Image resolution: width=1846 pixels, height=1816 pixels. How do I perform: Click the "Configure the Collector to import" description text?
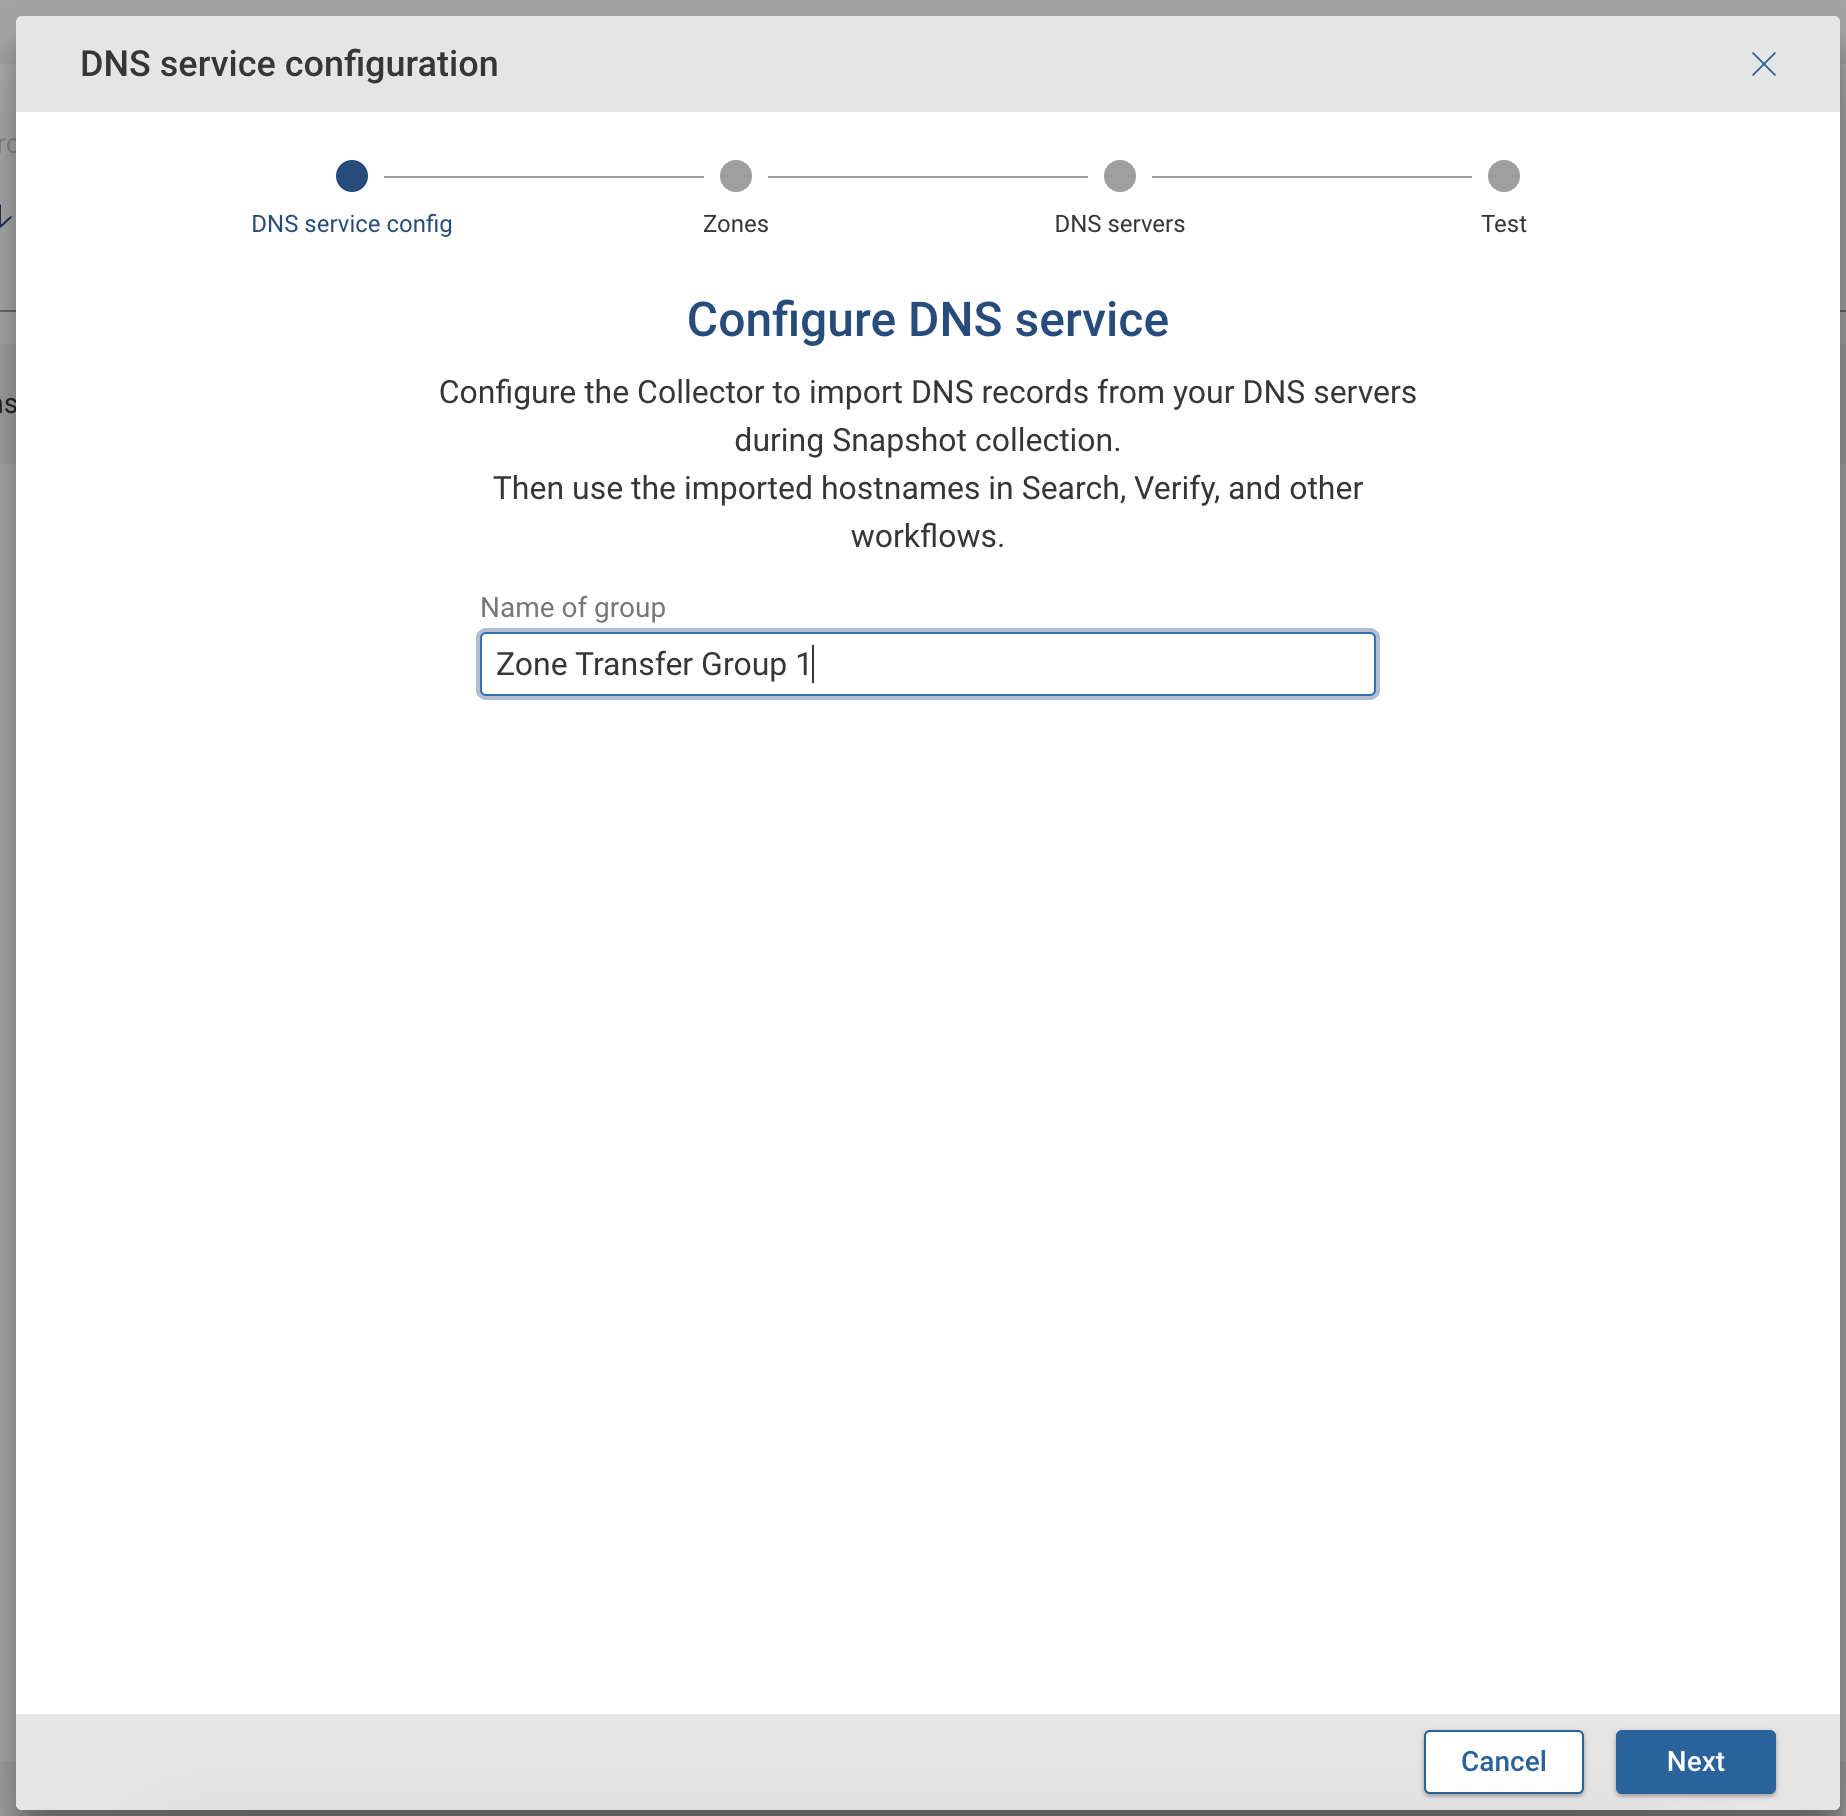click(927, 392)
